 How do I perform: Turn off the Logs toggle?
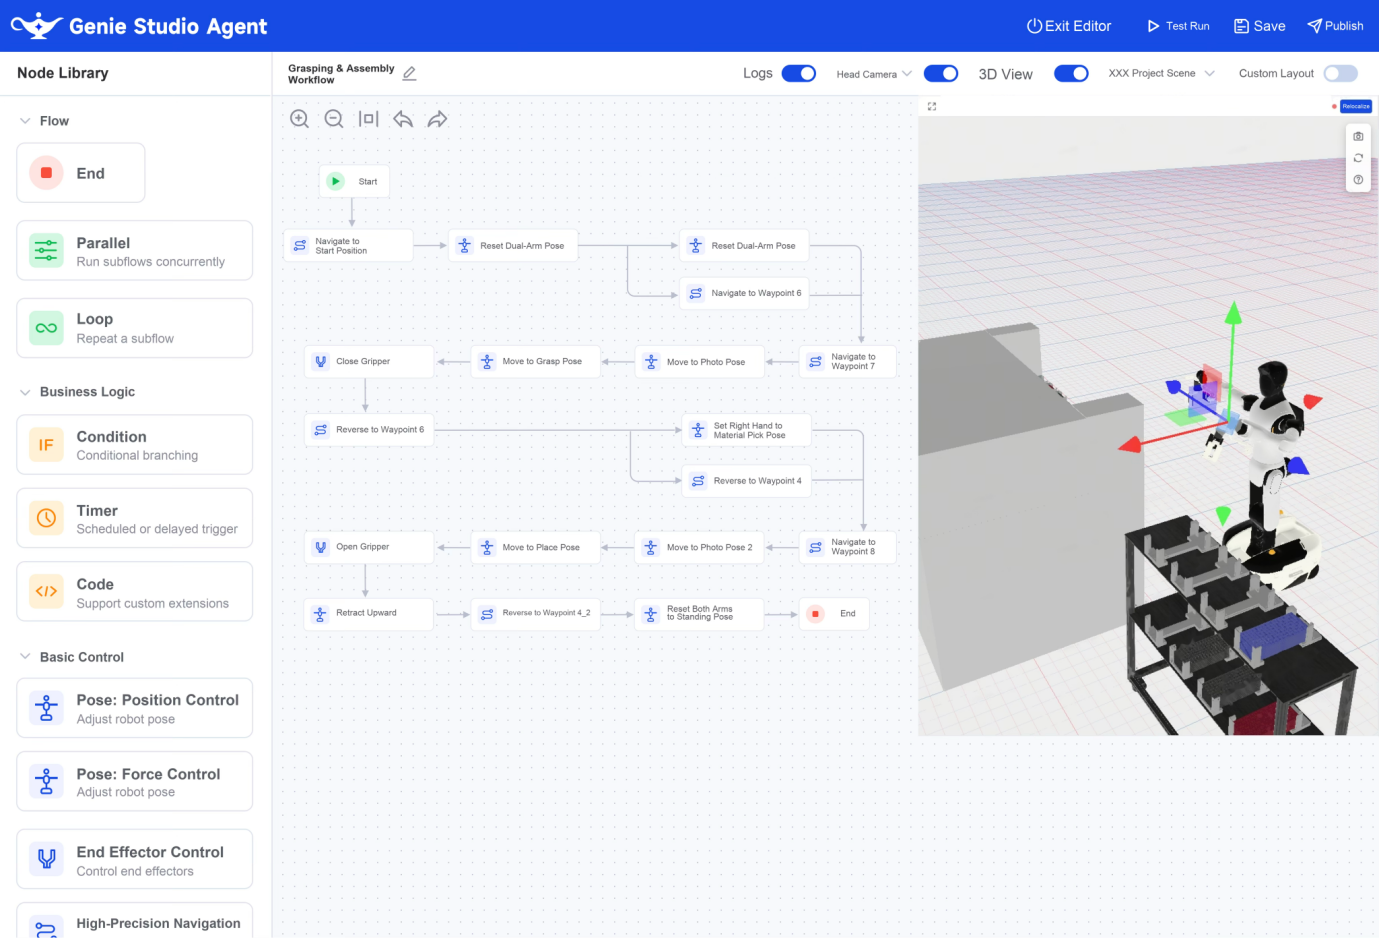click(x=799, y=73)
